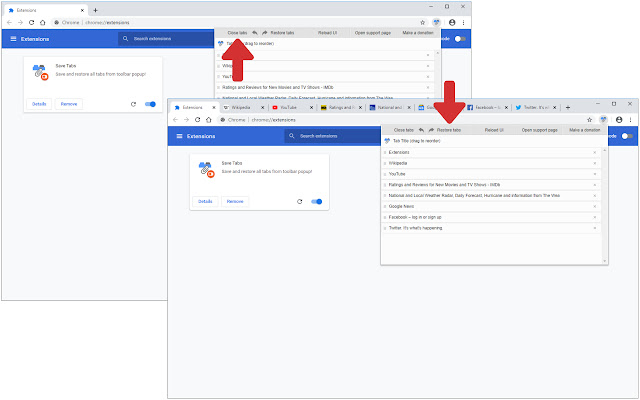Click Reload UI in back window popup
This screenshot has height=400, width=640.
[327, 33]
